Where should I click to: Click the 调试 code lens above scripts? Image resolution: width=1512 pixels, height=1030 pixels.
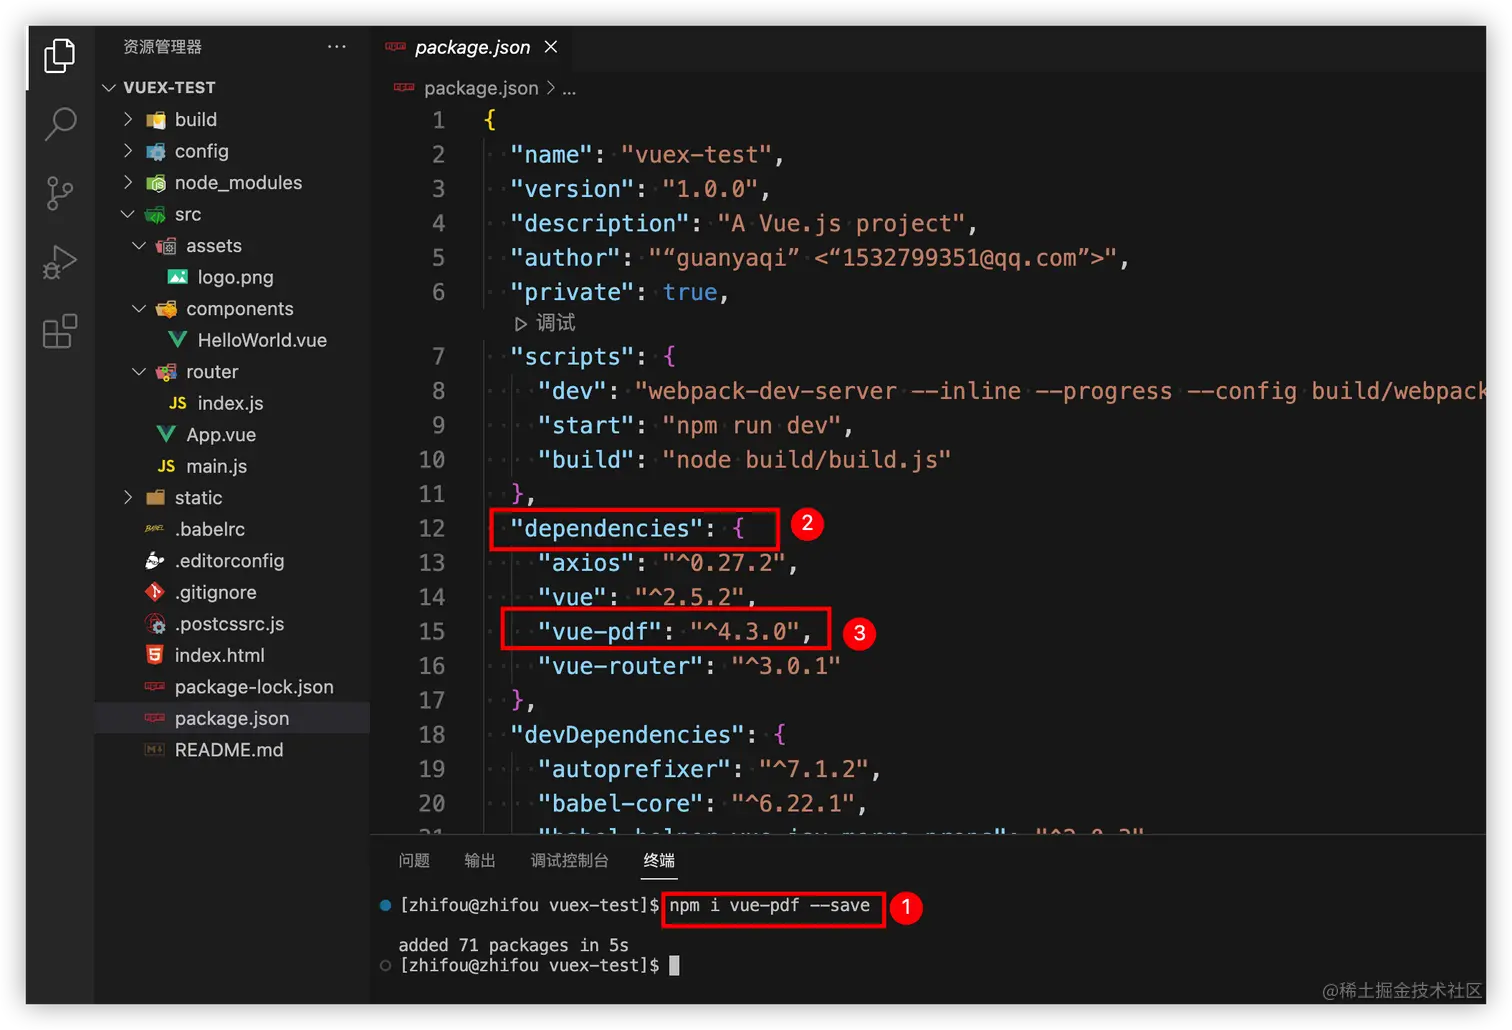[545, 323]
